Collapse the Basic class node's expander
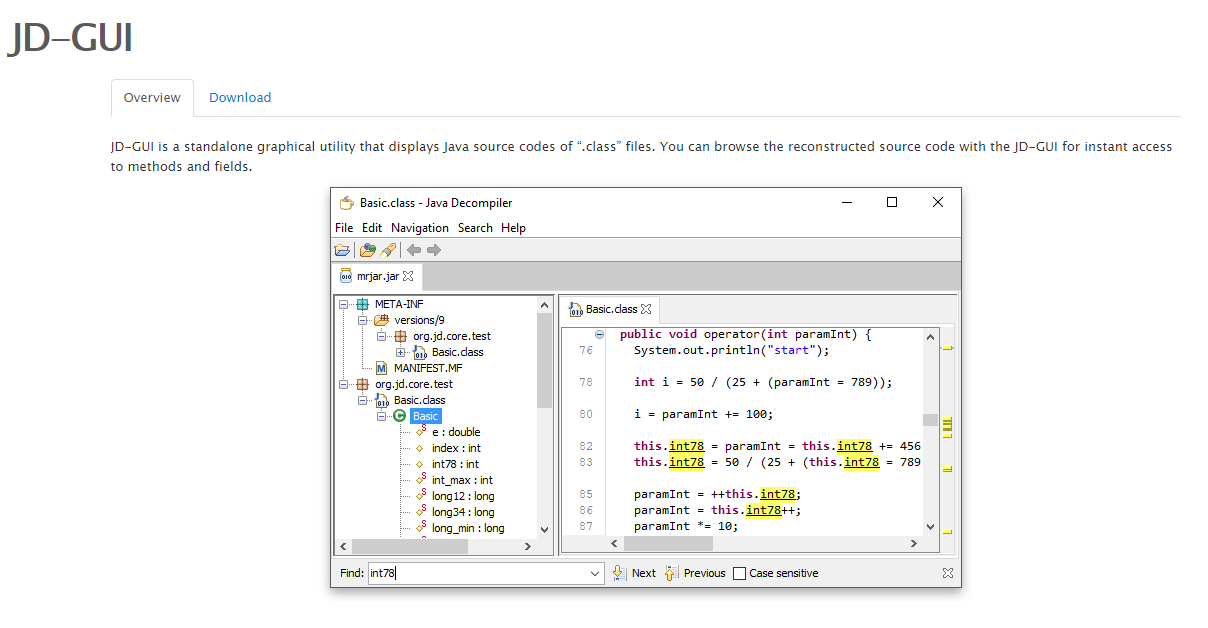The width and height of the screenshot is (1208, 628). pos(382,416)
